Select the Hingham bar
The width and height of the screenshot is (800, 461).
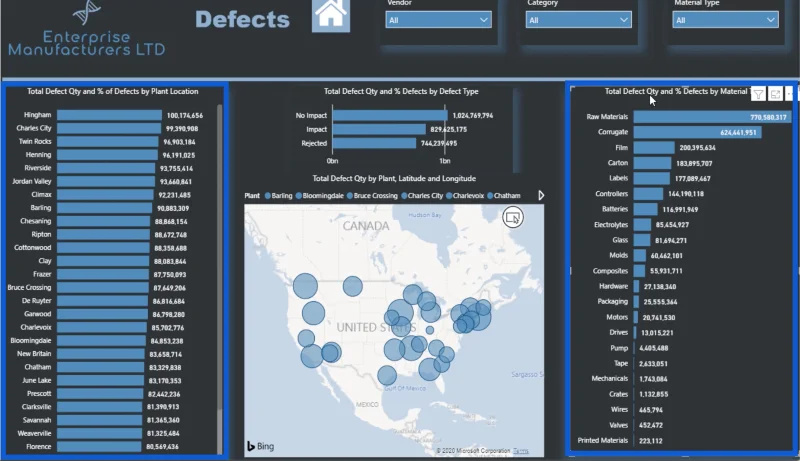109,115
